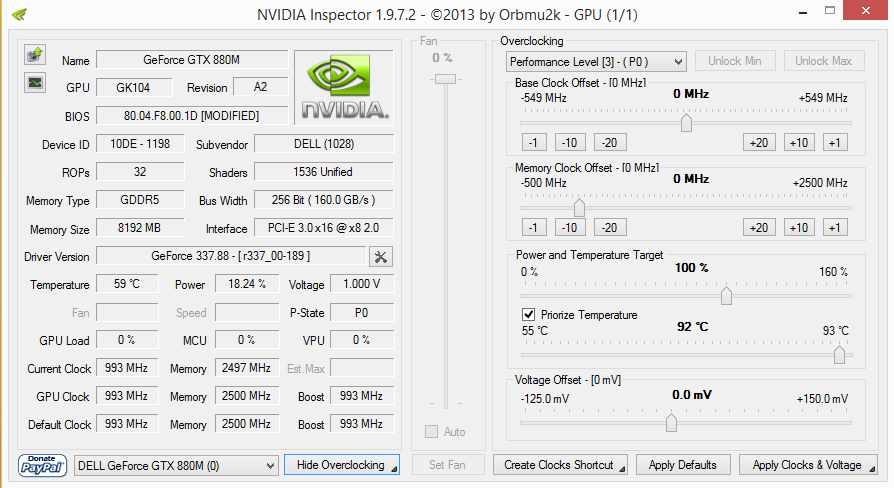Click Memory Clock Offset +20 button
The image size is (894, 488).
tap(759, 227)
